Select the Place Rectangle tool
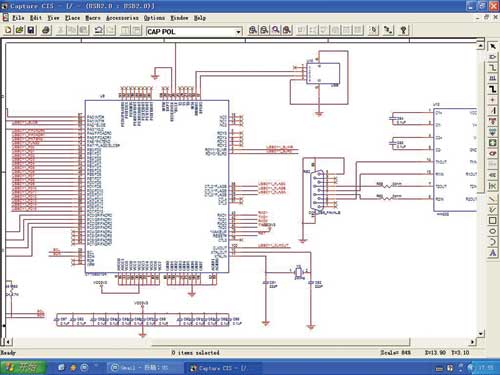Screen dimensions: 500x375 [x=492, y=221]
